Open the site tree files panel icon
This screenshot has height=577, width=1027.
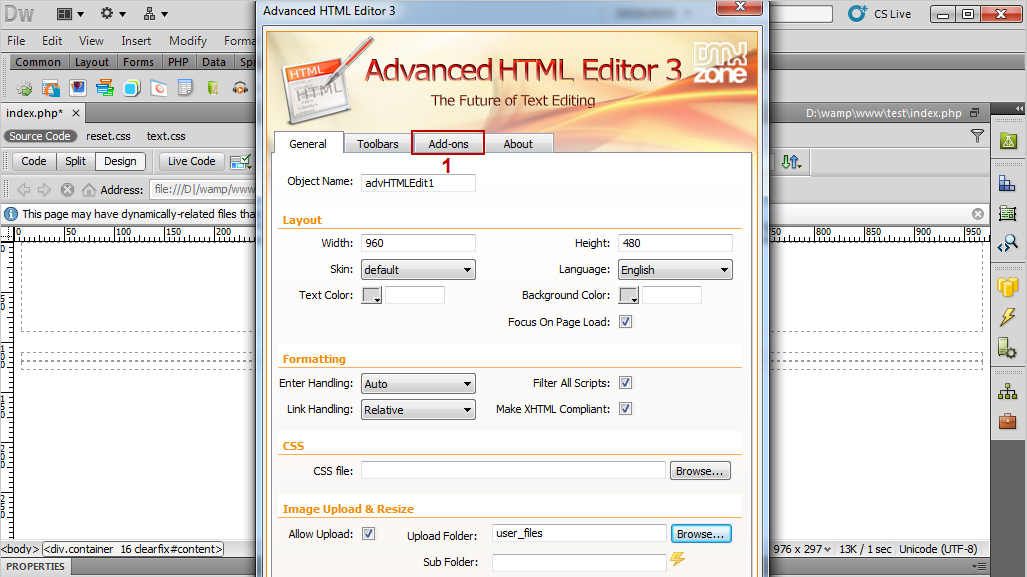[x=1007, y=392]
